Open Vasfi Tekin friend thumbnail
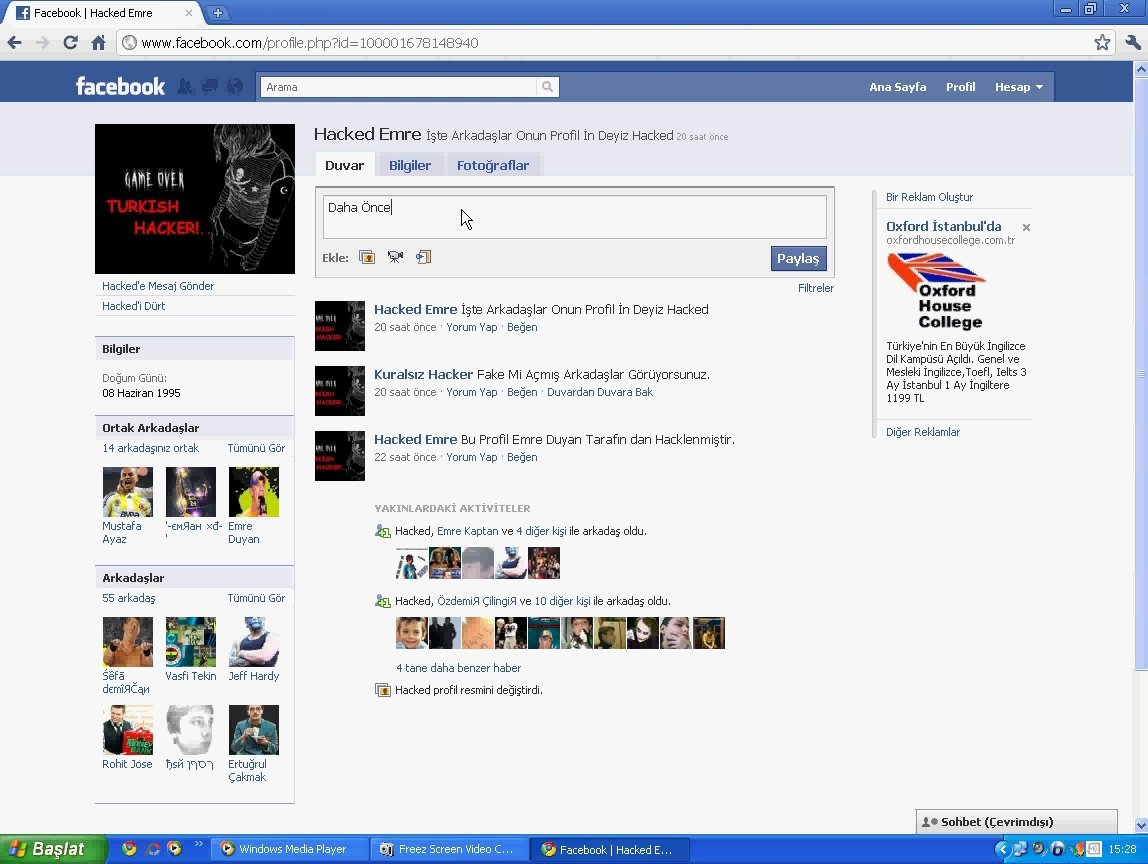1148x864 pixels. pos(190,642)
